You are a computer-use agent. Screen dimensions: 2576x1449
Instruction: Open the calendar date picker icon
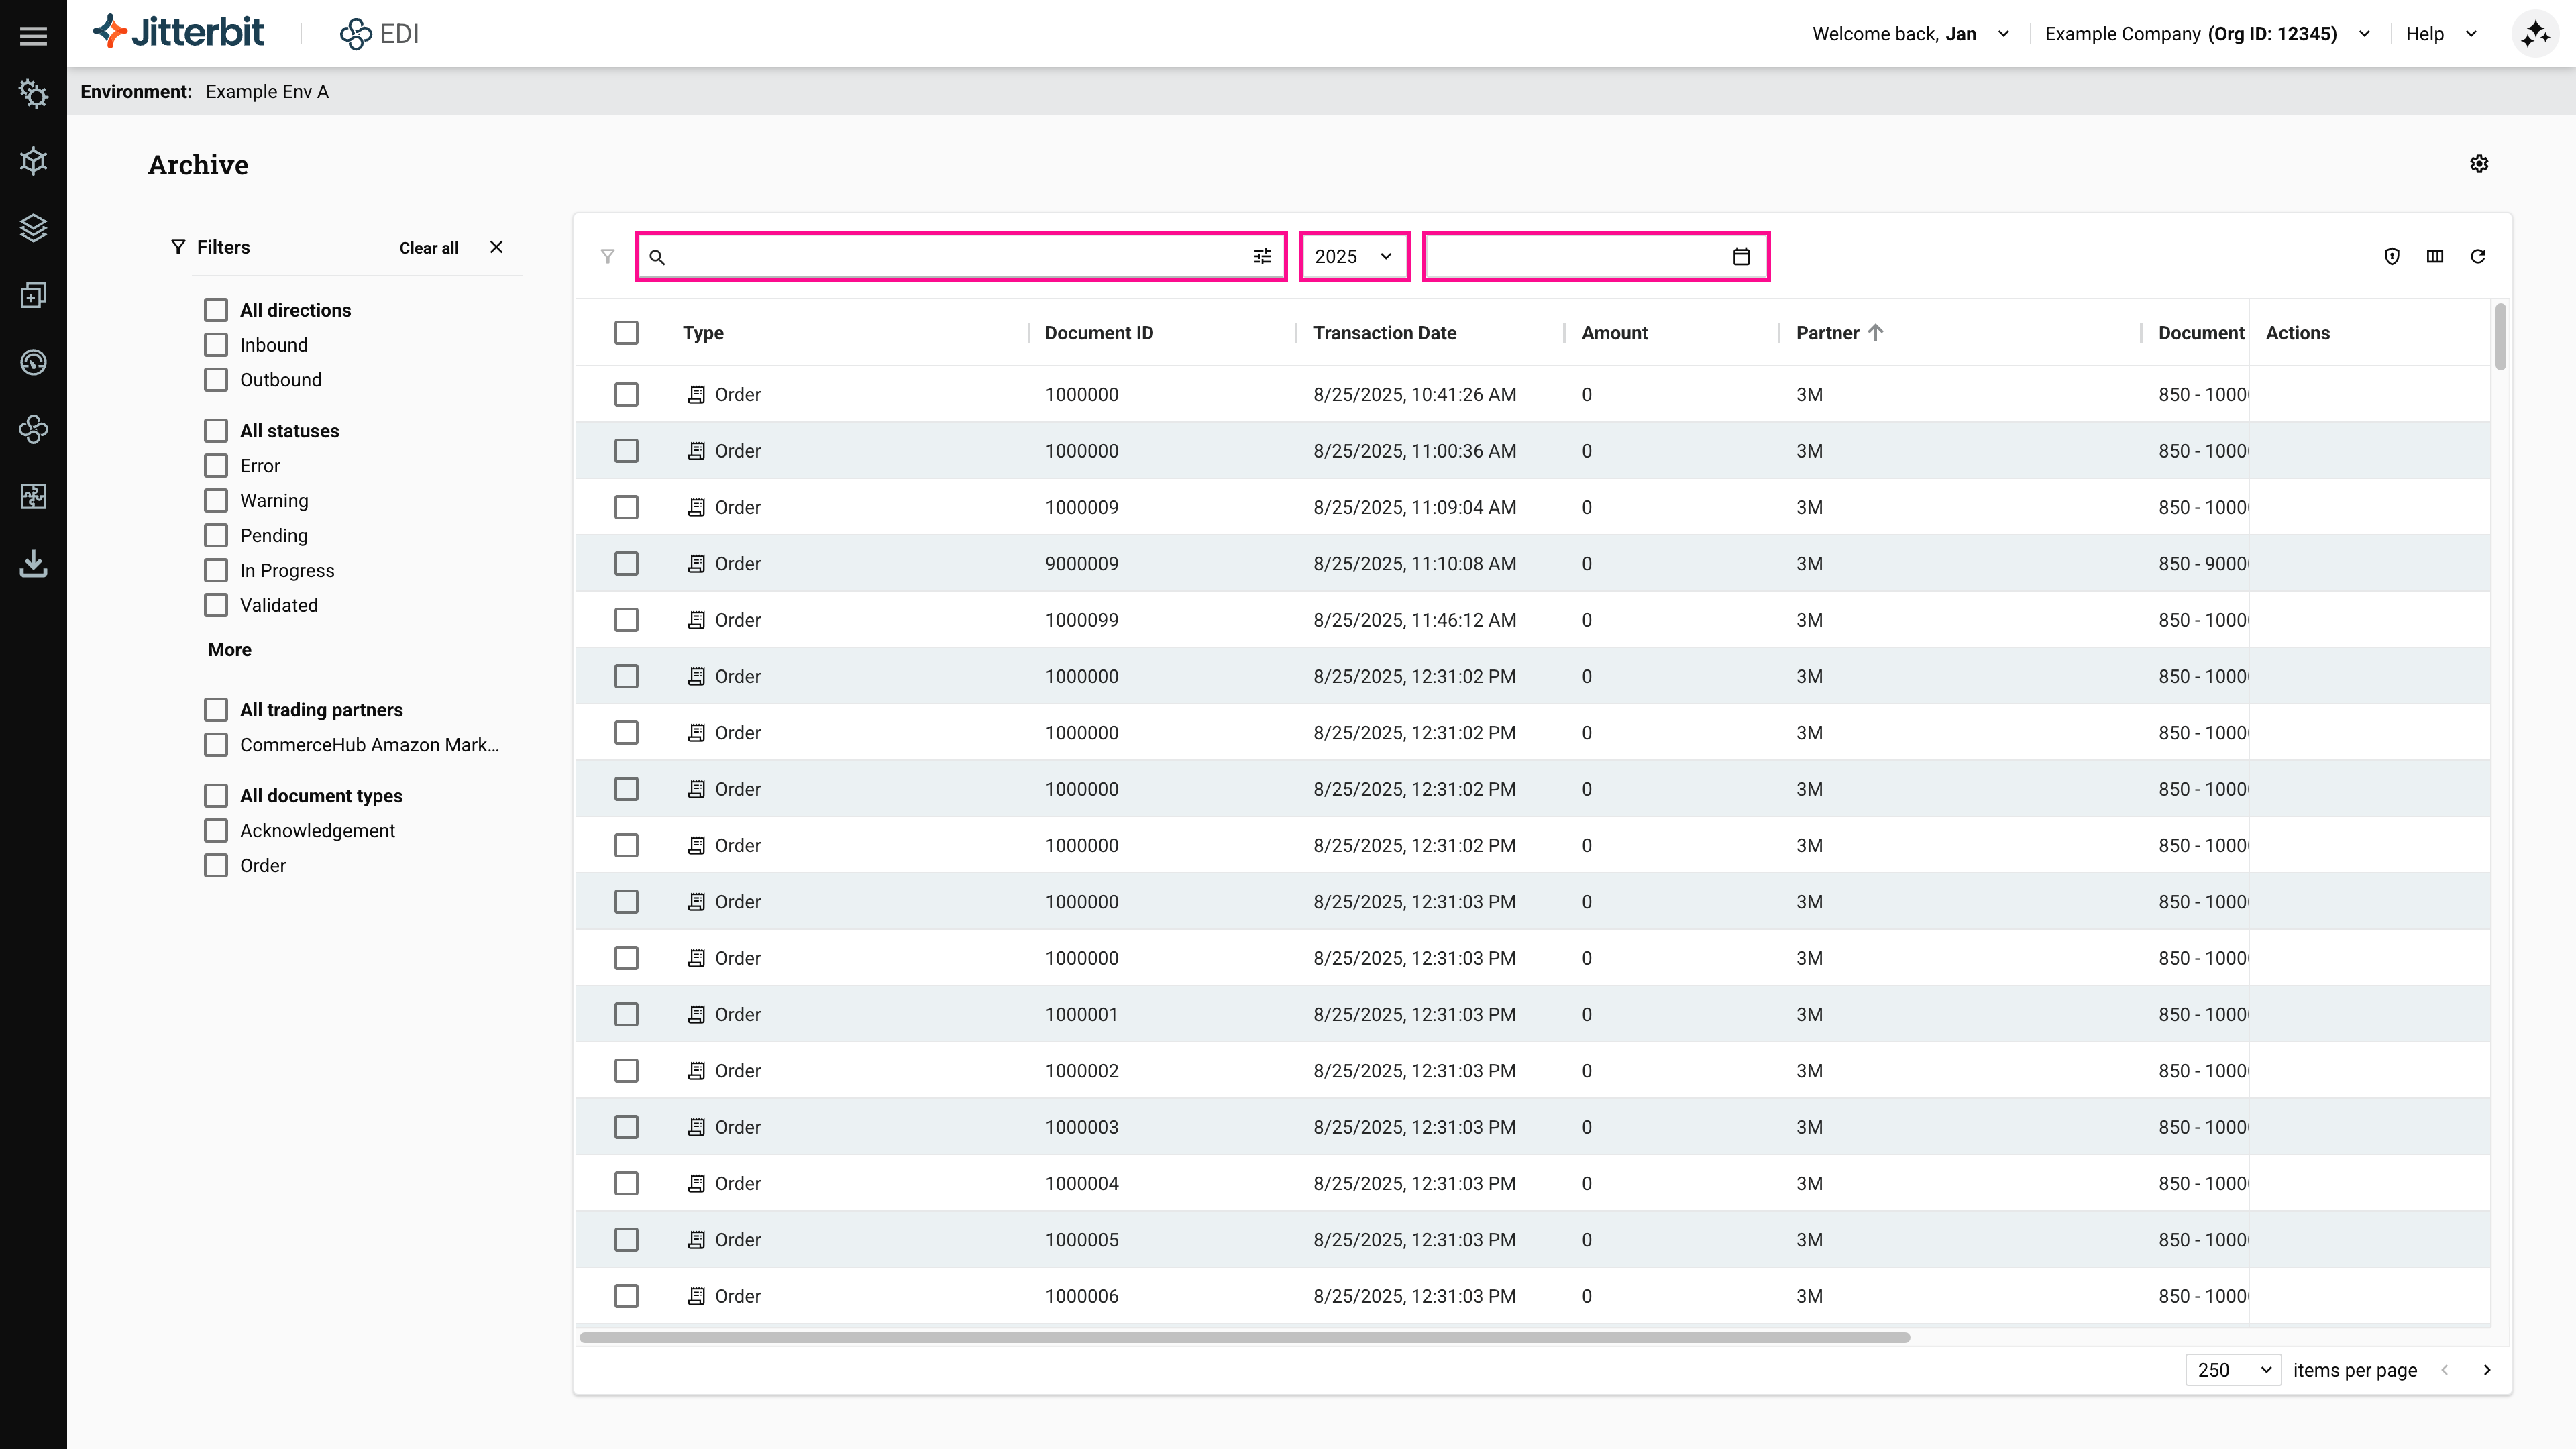pos(1741,256)
